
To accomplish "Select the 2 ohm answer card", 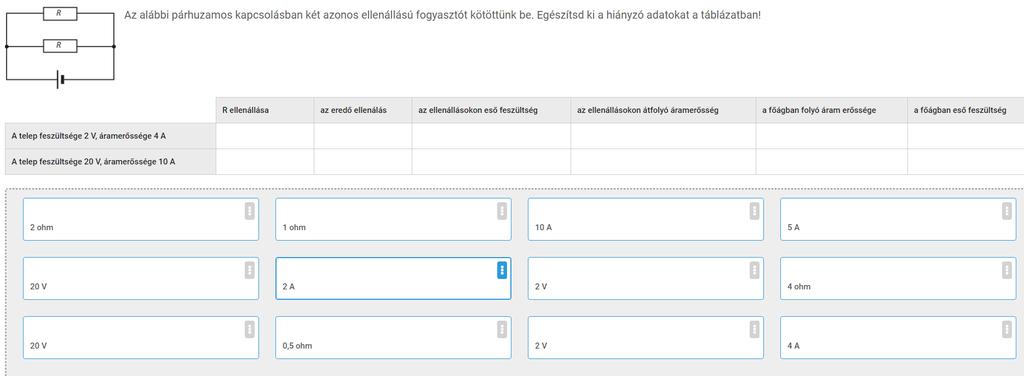I will tap(140, 219).
